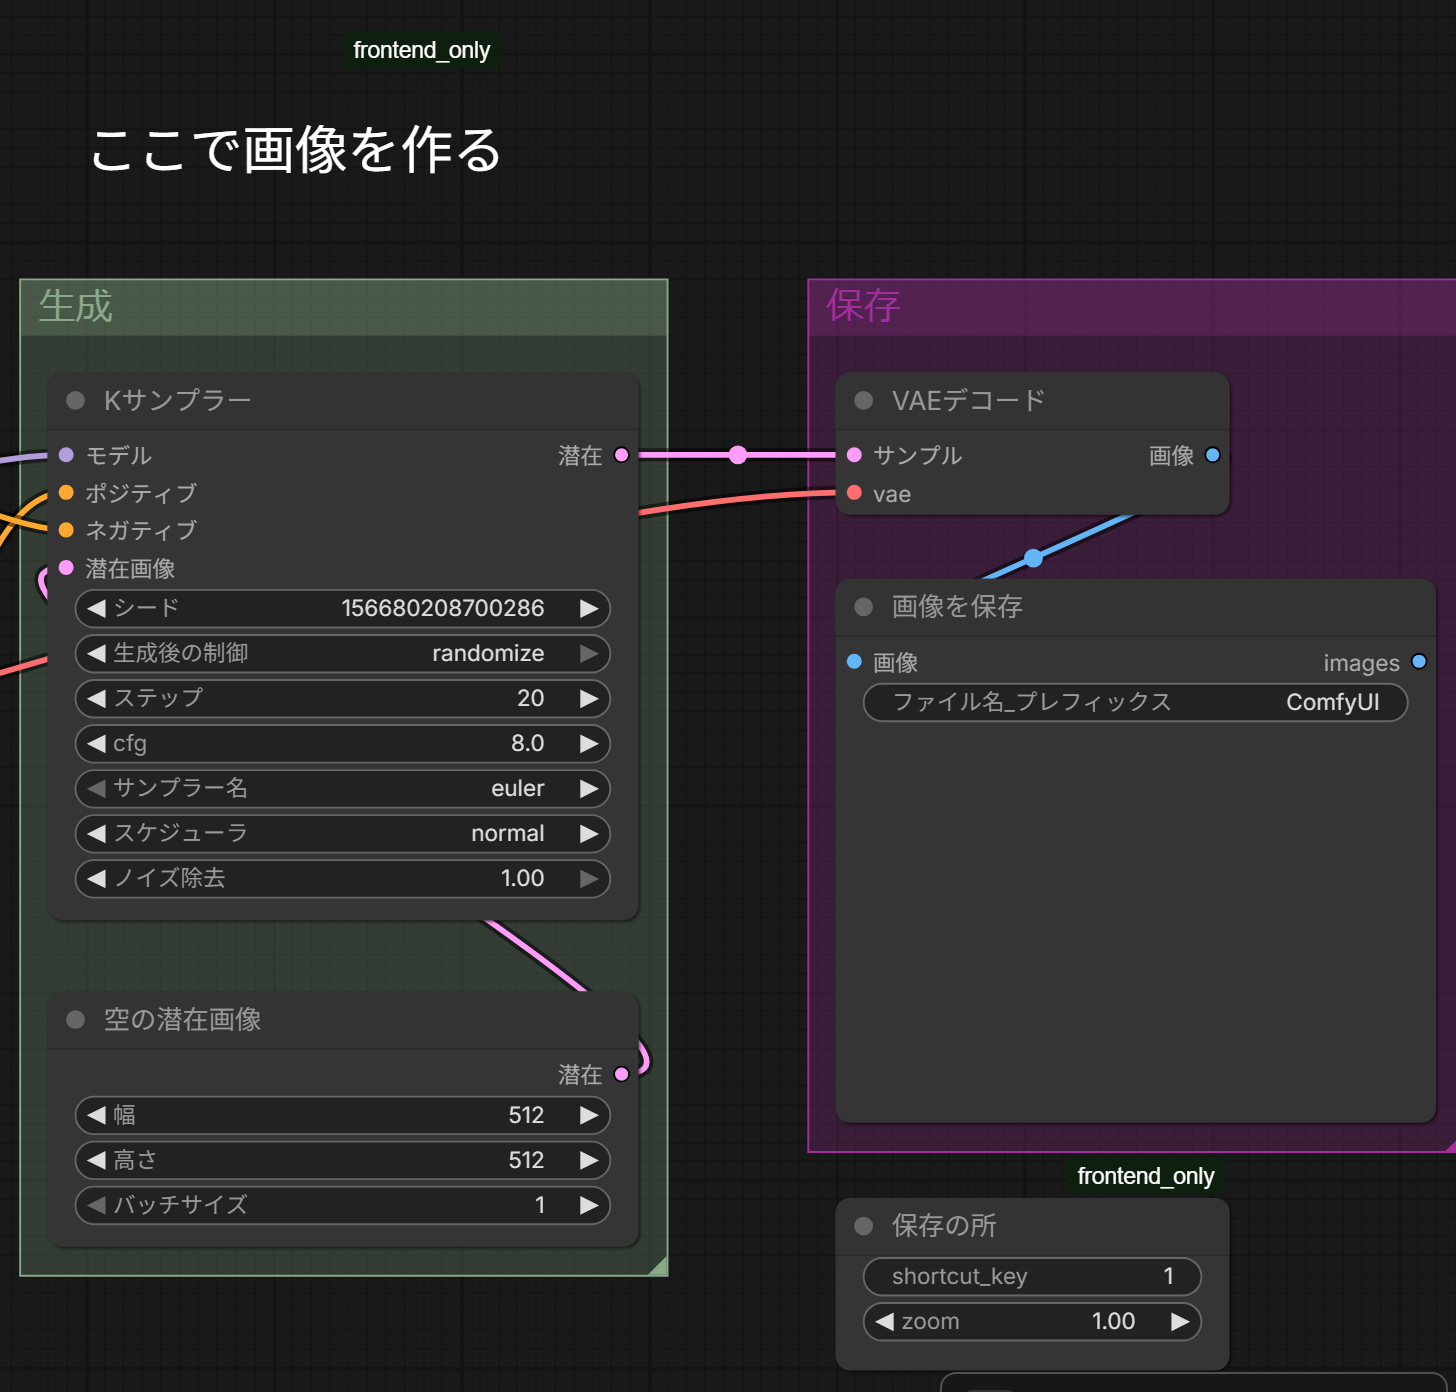Viewport: 1456px width, 1392px height.
Task: Increase the シード value with right arrow
Action: (589, 608)
